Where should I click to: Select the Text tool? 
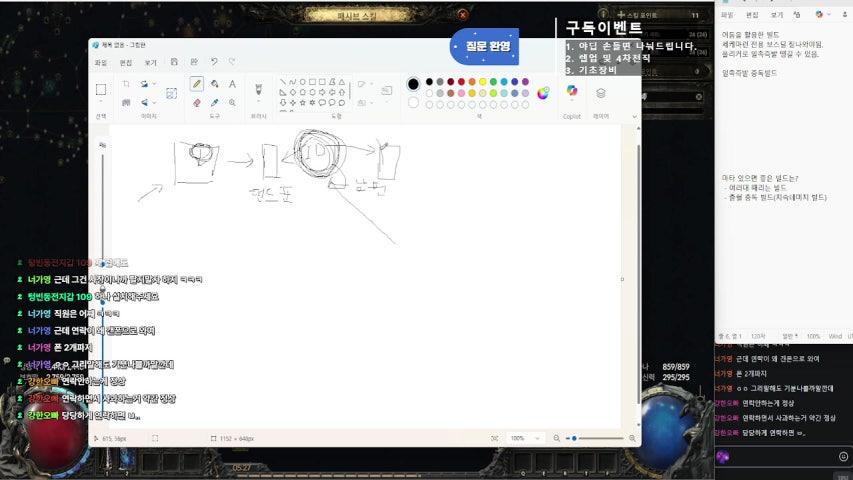point(232,84)
